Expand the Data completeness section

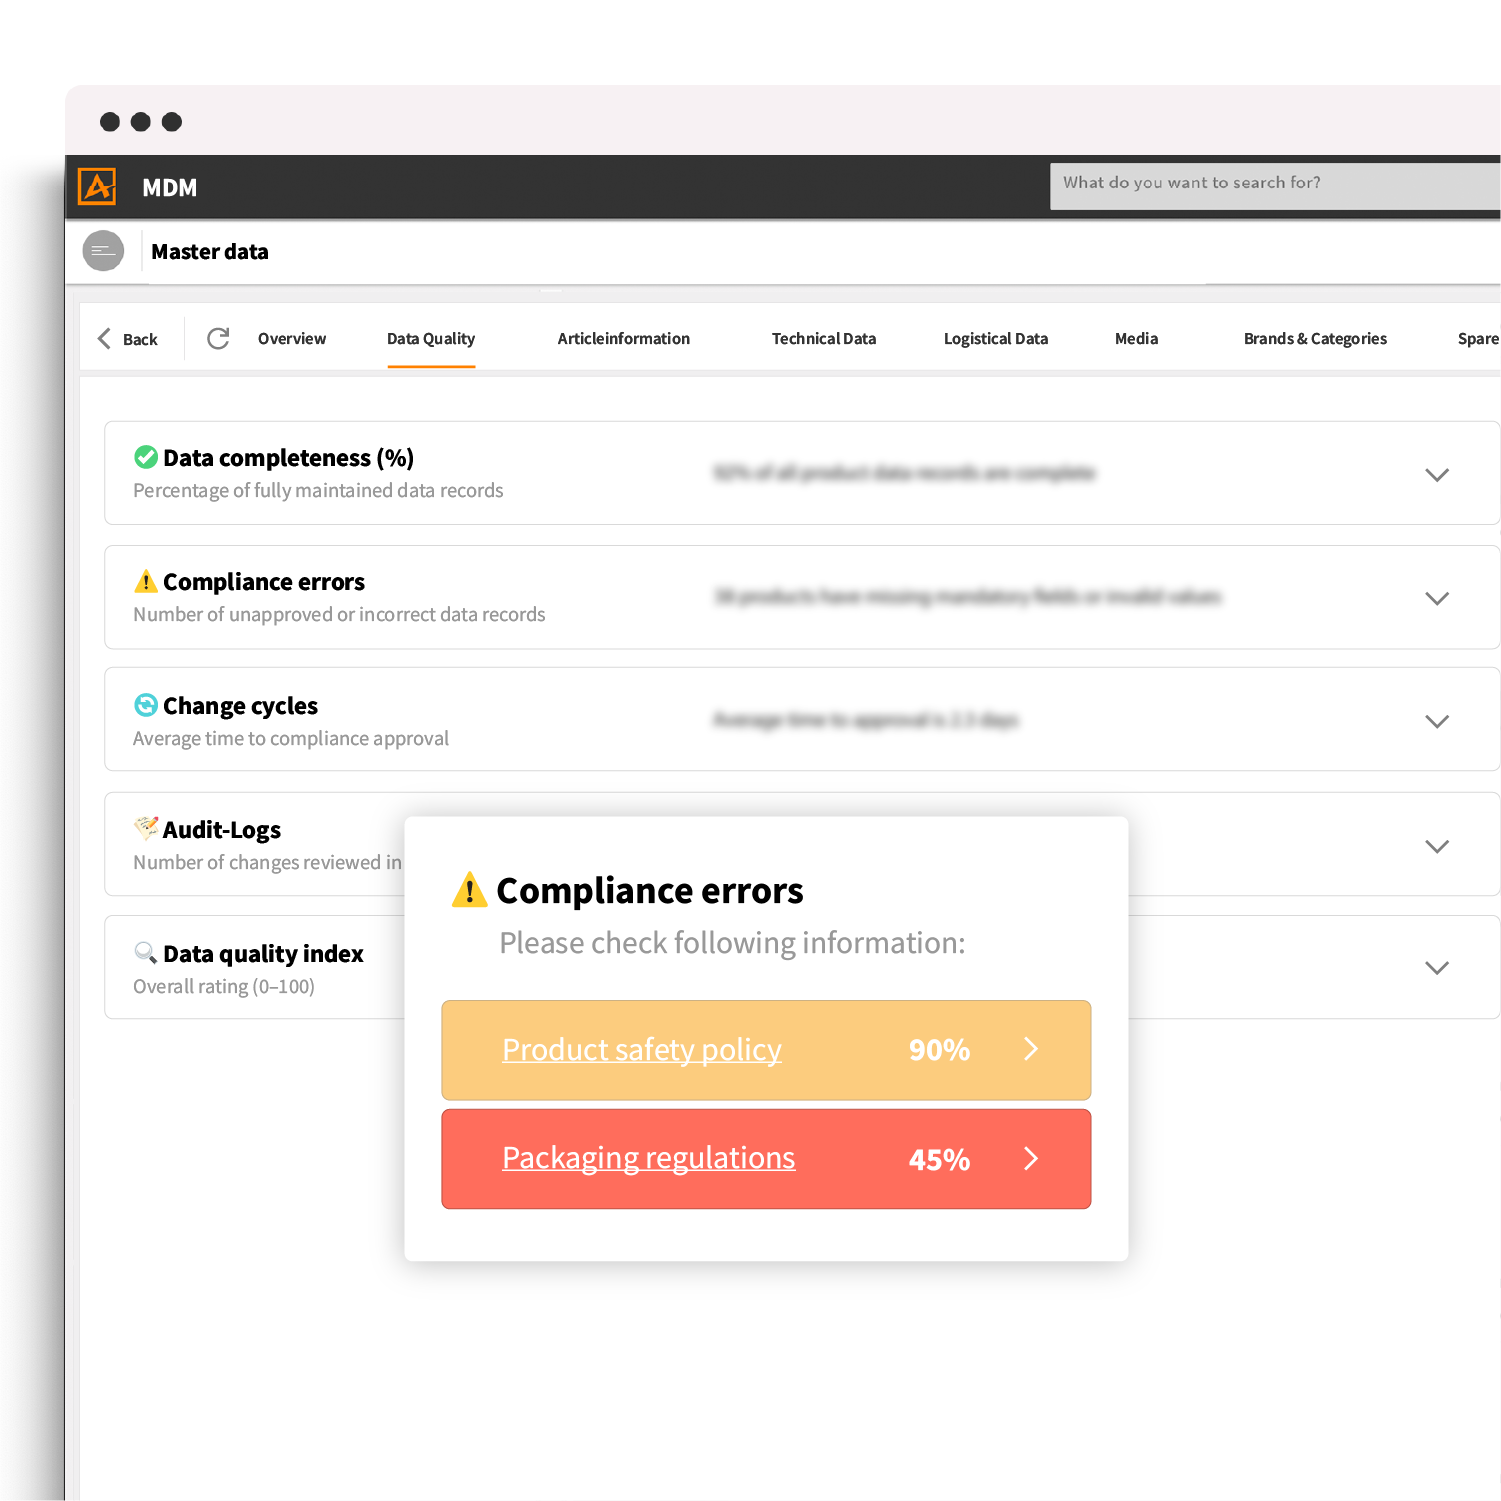[x=1437, y=474]
